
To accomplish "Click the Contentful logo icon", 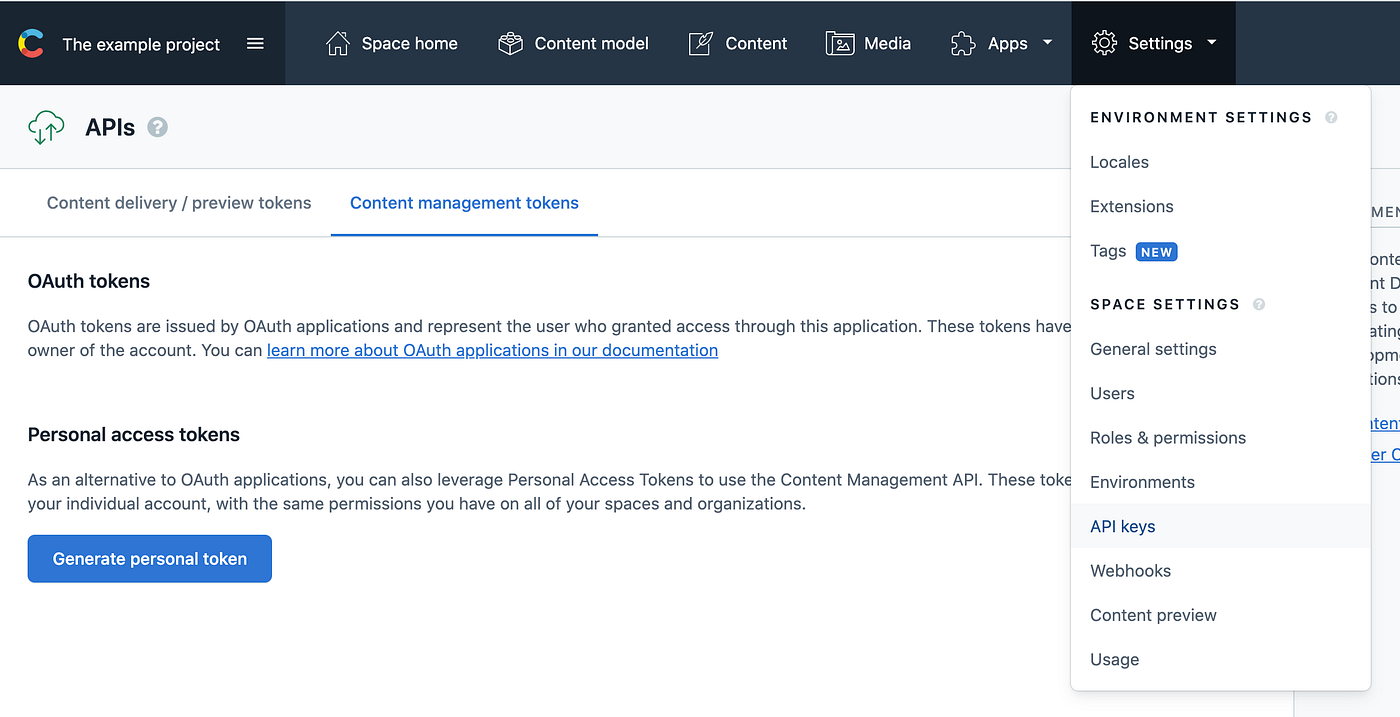I will (x=31, y=44).
